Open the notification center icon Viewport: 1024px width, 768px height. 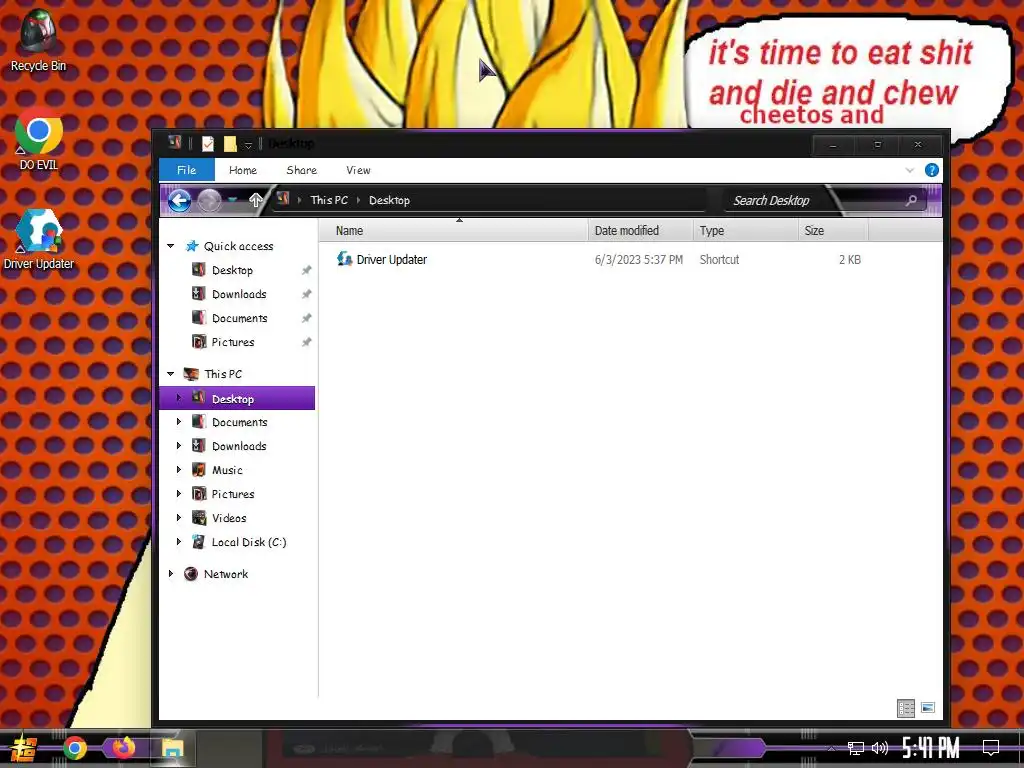click(991, 748)
